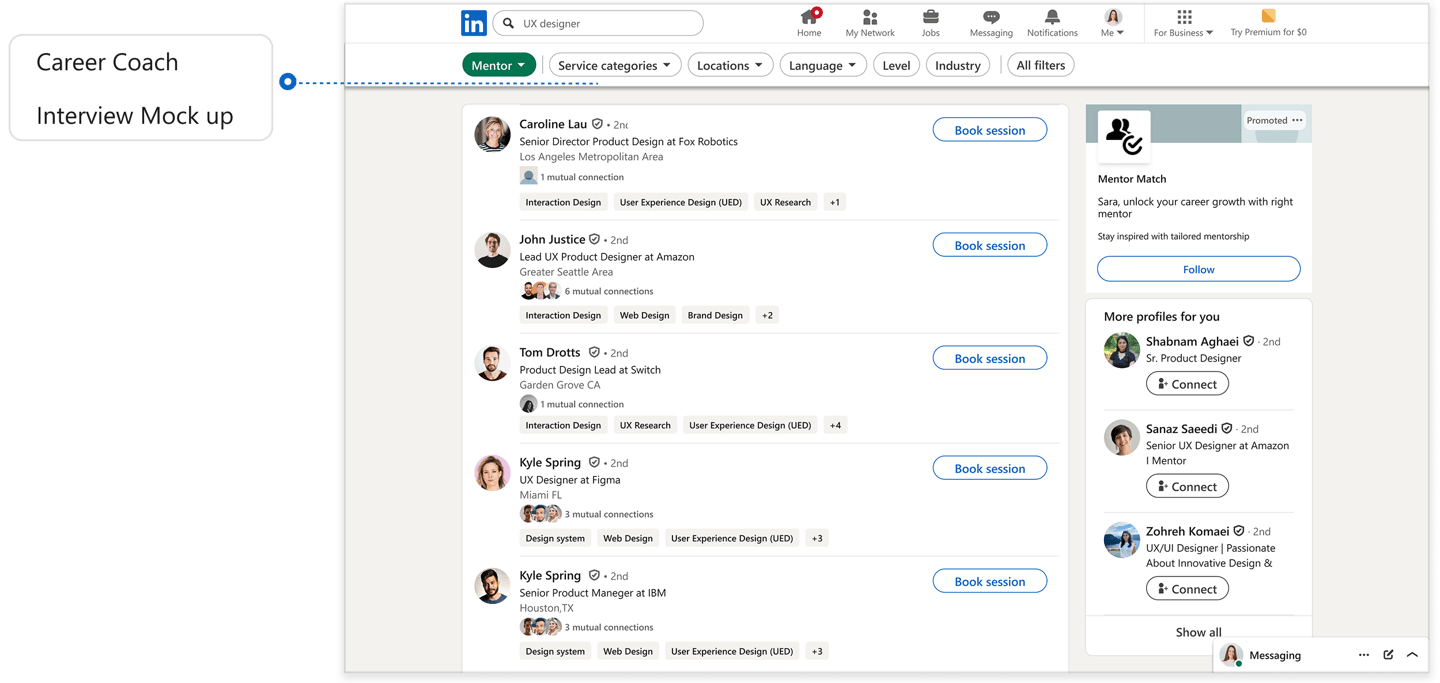Book session with Caroline Lau
Screen dimensions: 1440x683
click(x=989, y=130)
